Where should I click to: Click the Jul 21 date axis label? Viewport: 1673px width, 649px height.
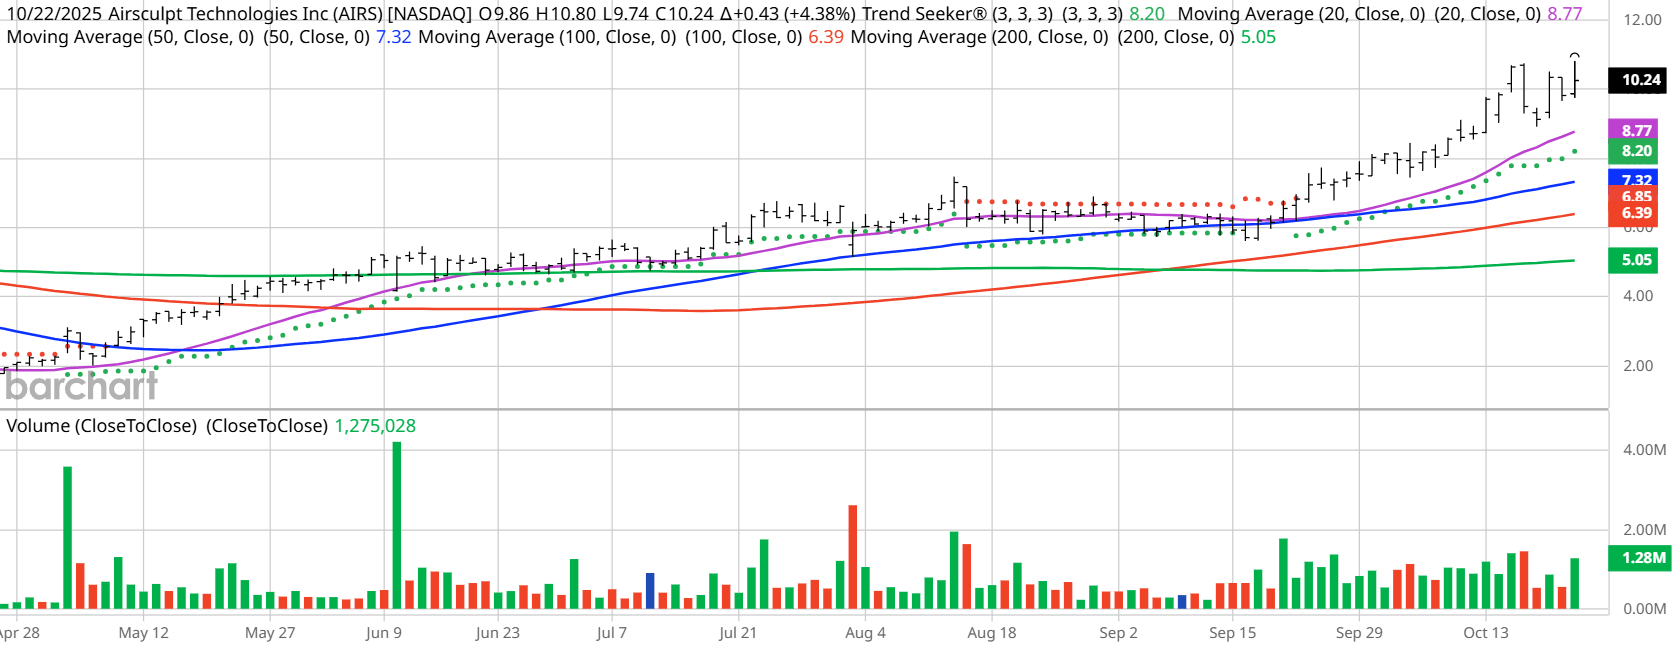[738, 632]
